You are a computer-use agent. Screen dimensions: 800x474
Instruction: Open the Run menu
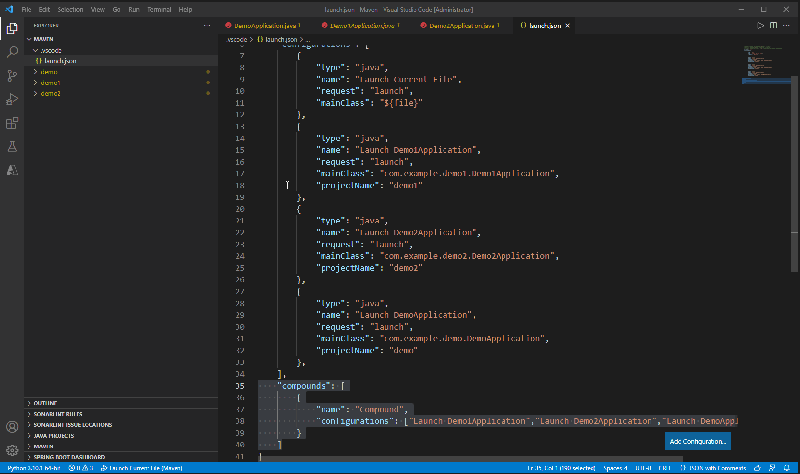tap(134, 9)
